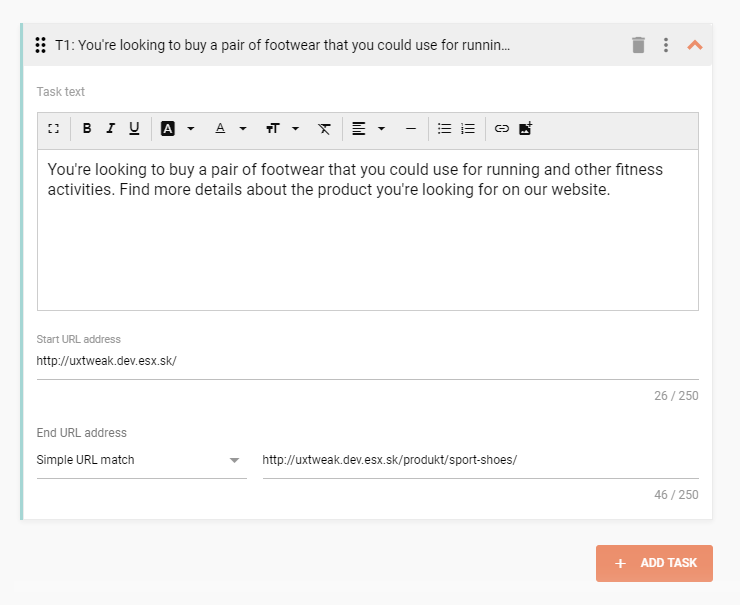Collapse the T1 task panel
The height and width of the screenshot is (605, 740).
695,45
